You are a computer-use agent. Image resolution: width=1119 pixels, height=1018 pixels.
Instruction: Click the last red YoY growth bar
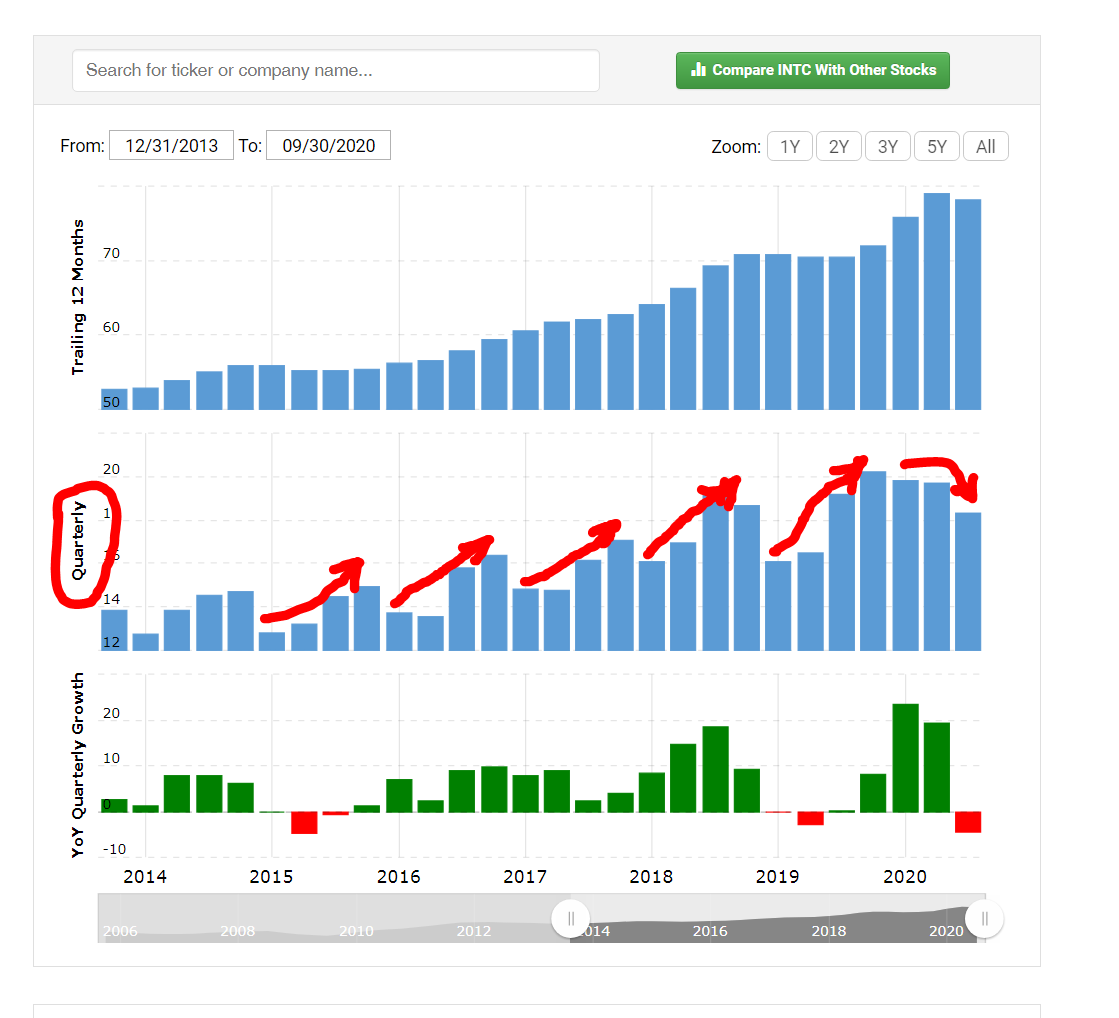tap(968, 822)
